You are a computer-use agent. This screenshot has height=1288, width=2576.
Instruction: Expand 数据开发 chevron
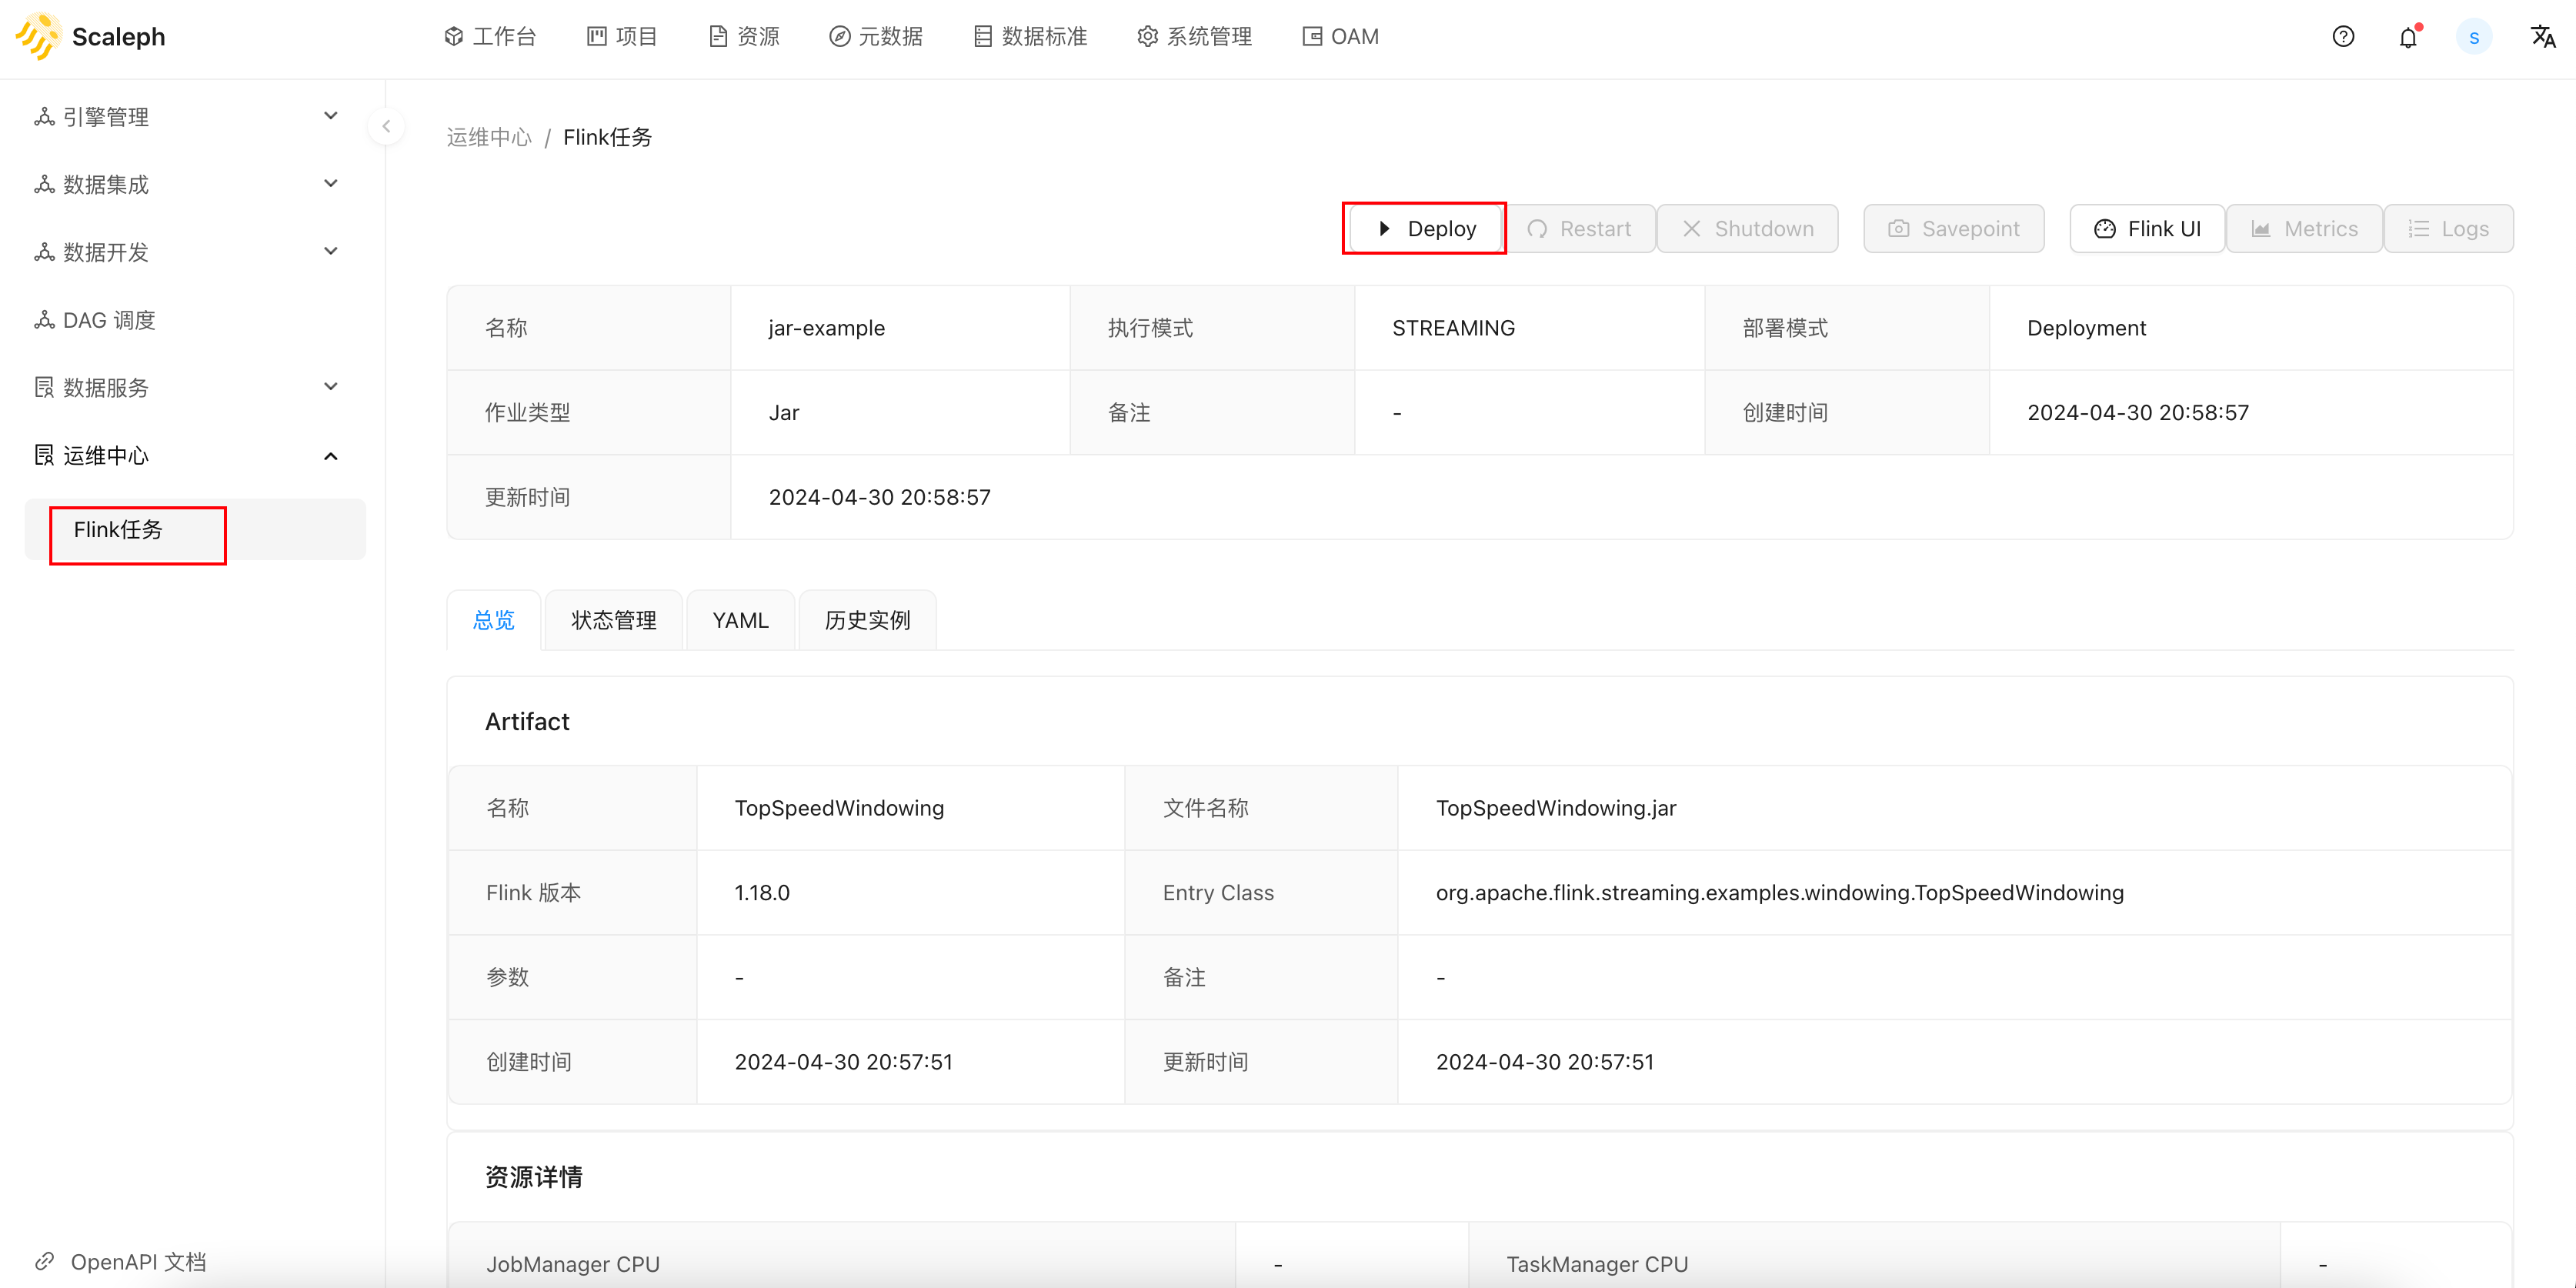click(331, 251)
